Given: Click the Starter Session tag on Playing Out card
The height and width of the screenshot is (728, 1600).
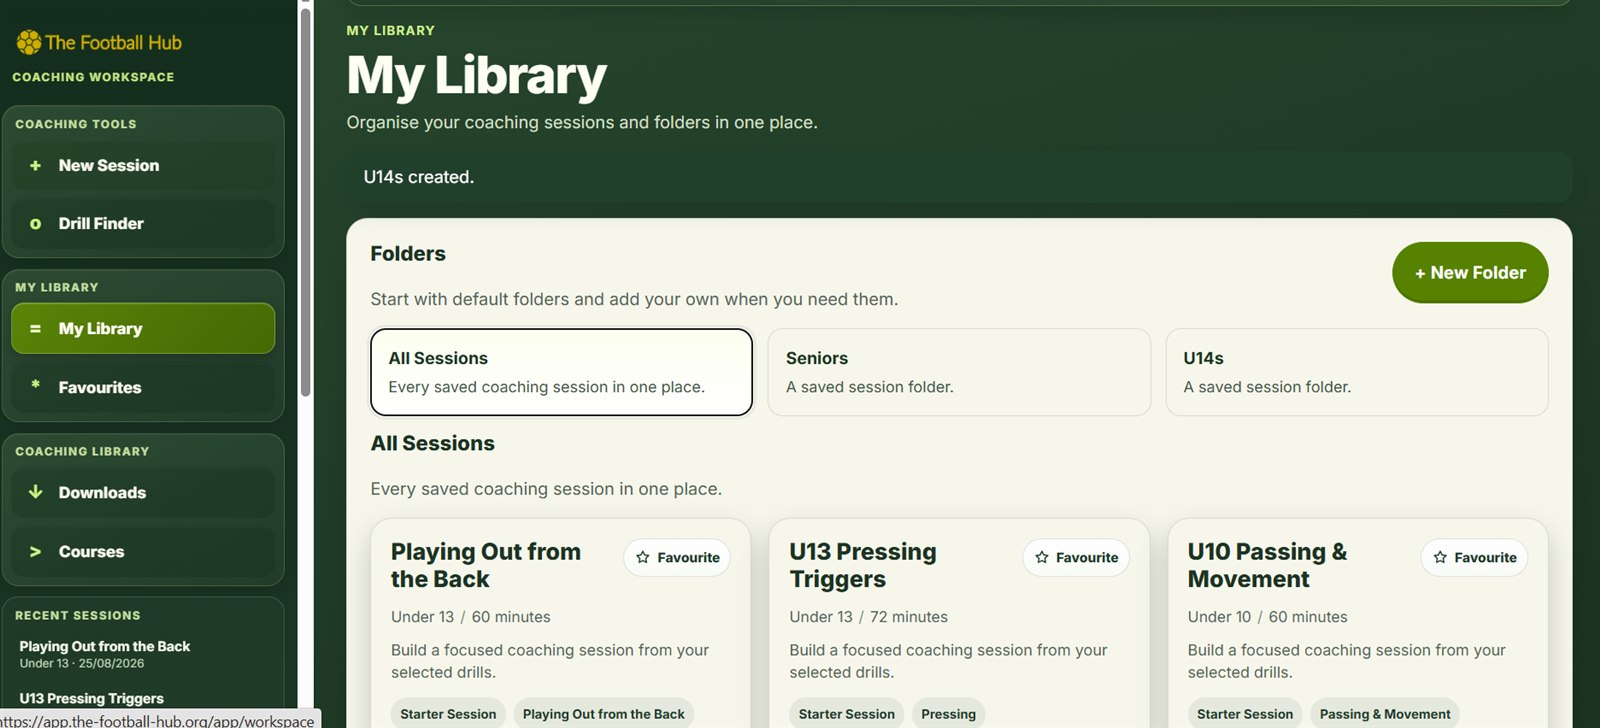Looking at the screenshot, I should pyautogui.click(x=448, y=713).
